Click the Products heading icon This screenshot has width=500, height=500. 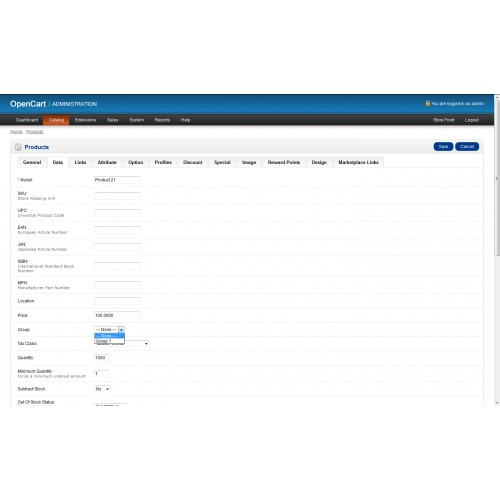[x=18, y=147]
